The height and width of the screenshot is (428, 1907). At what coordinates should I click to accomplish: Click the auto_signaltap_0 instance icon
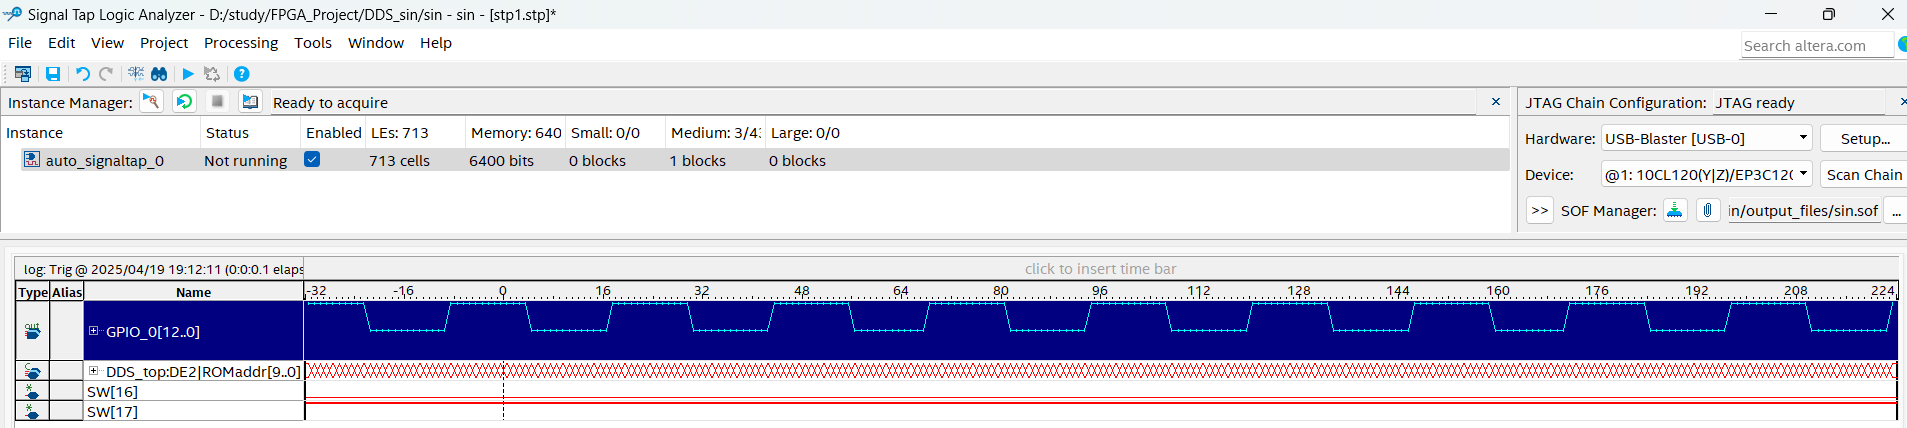(x=32, y=160)
